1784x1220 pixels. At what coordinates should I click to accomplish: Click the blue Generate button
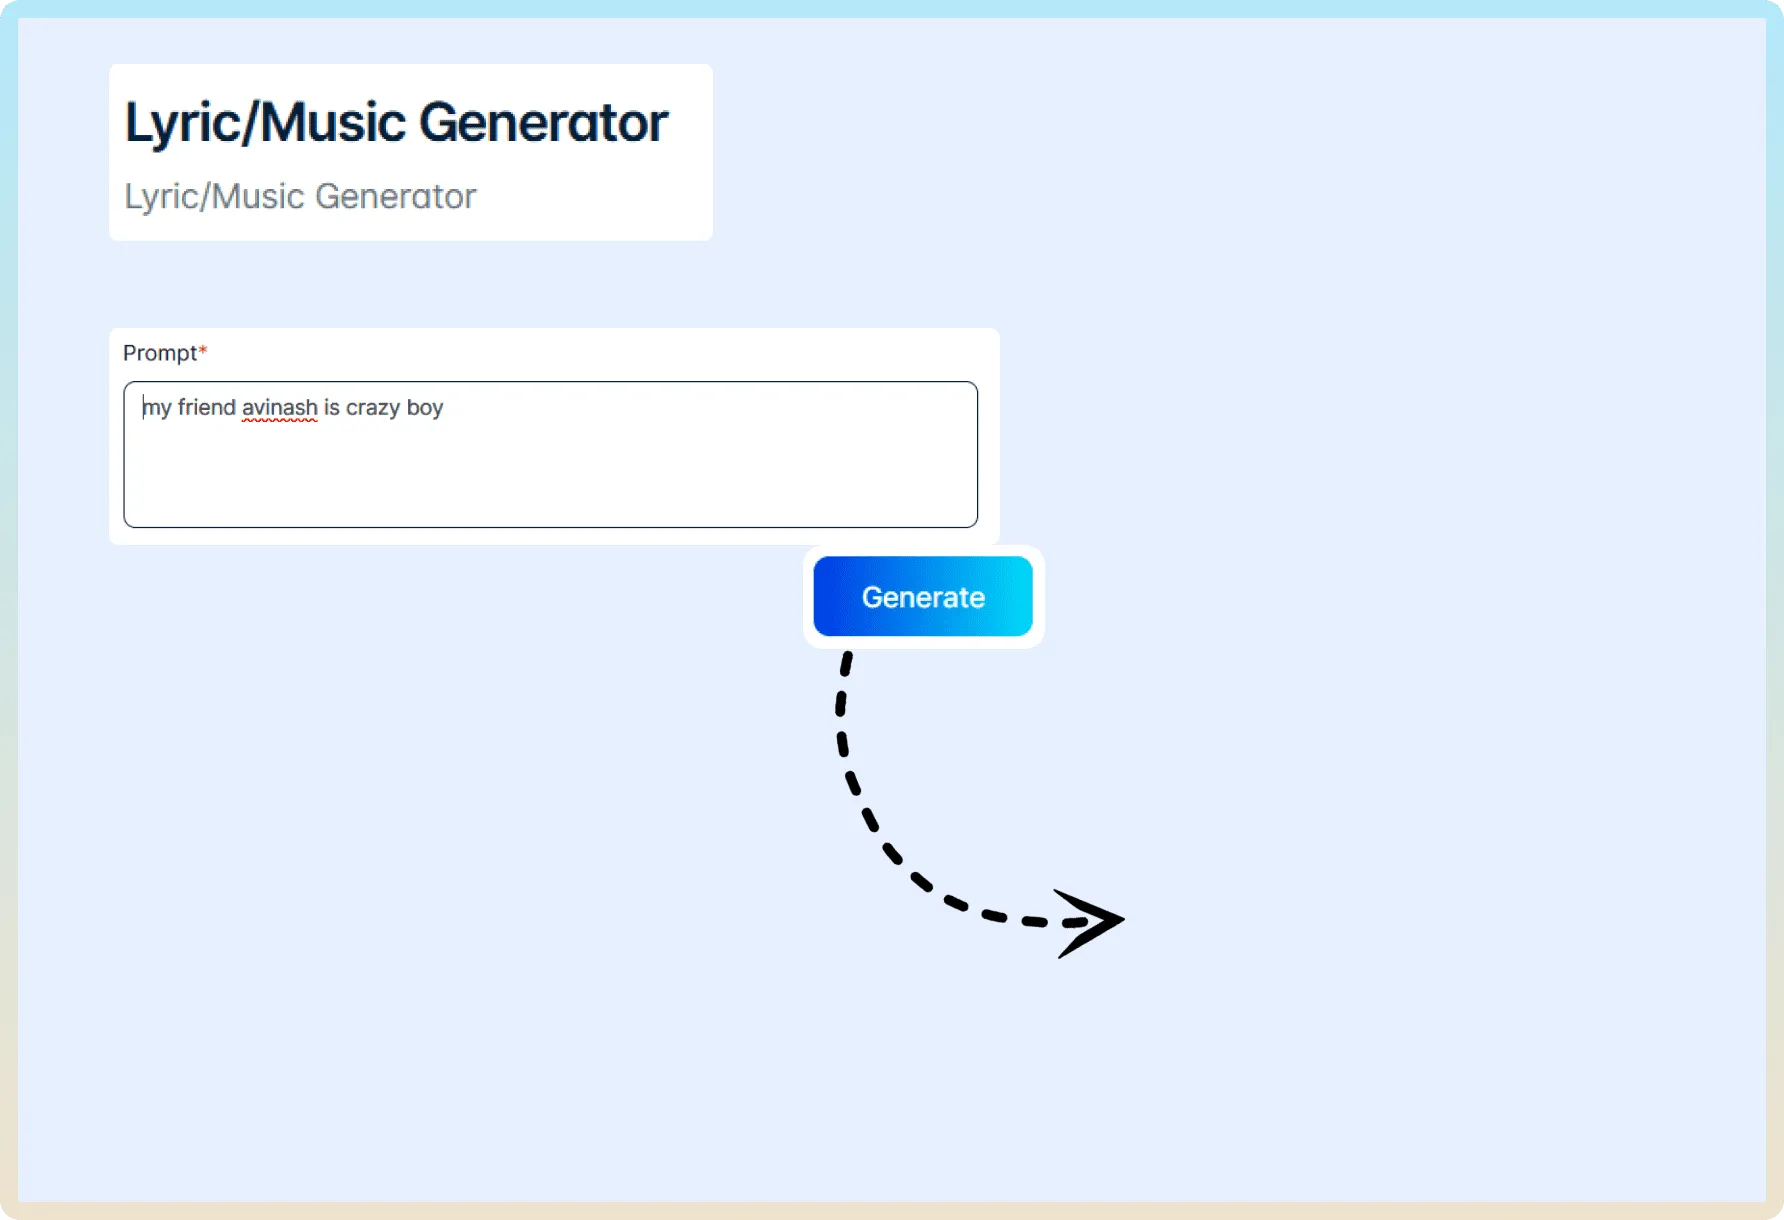(x=922, y=596)
